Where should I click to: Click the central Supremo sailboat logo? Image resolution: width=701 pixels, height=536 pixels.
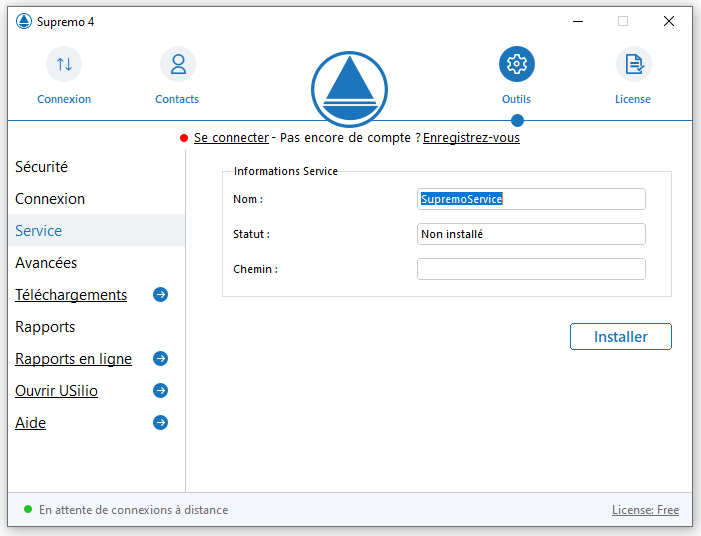tap(349, 89)
